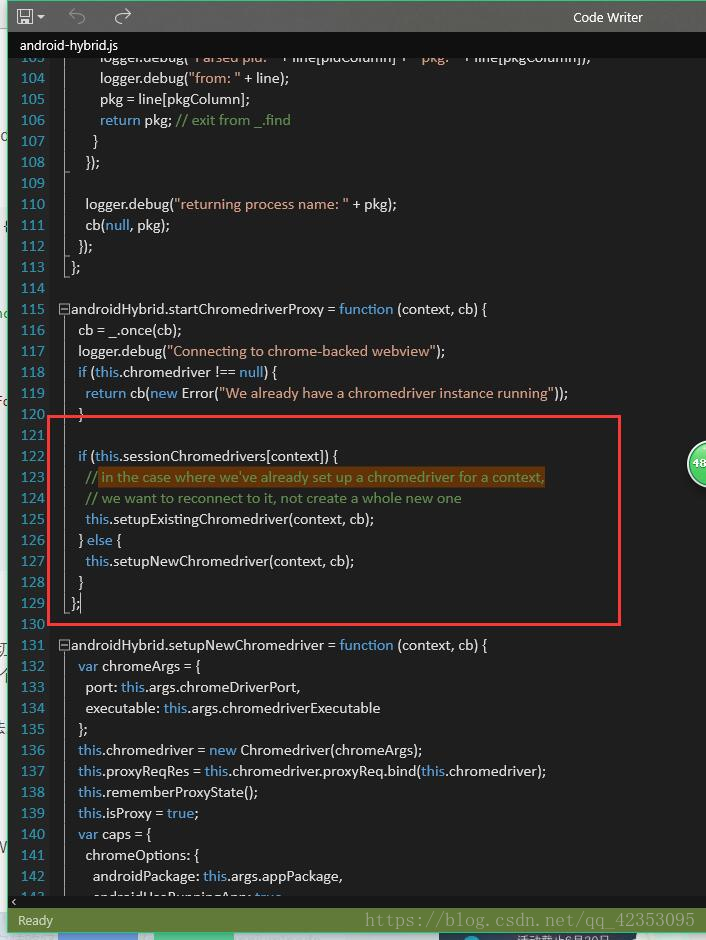This screenshot has width=706, height=940.
Task: Click the Undo arrow icon
Action: [77, 16]
